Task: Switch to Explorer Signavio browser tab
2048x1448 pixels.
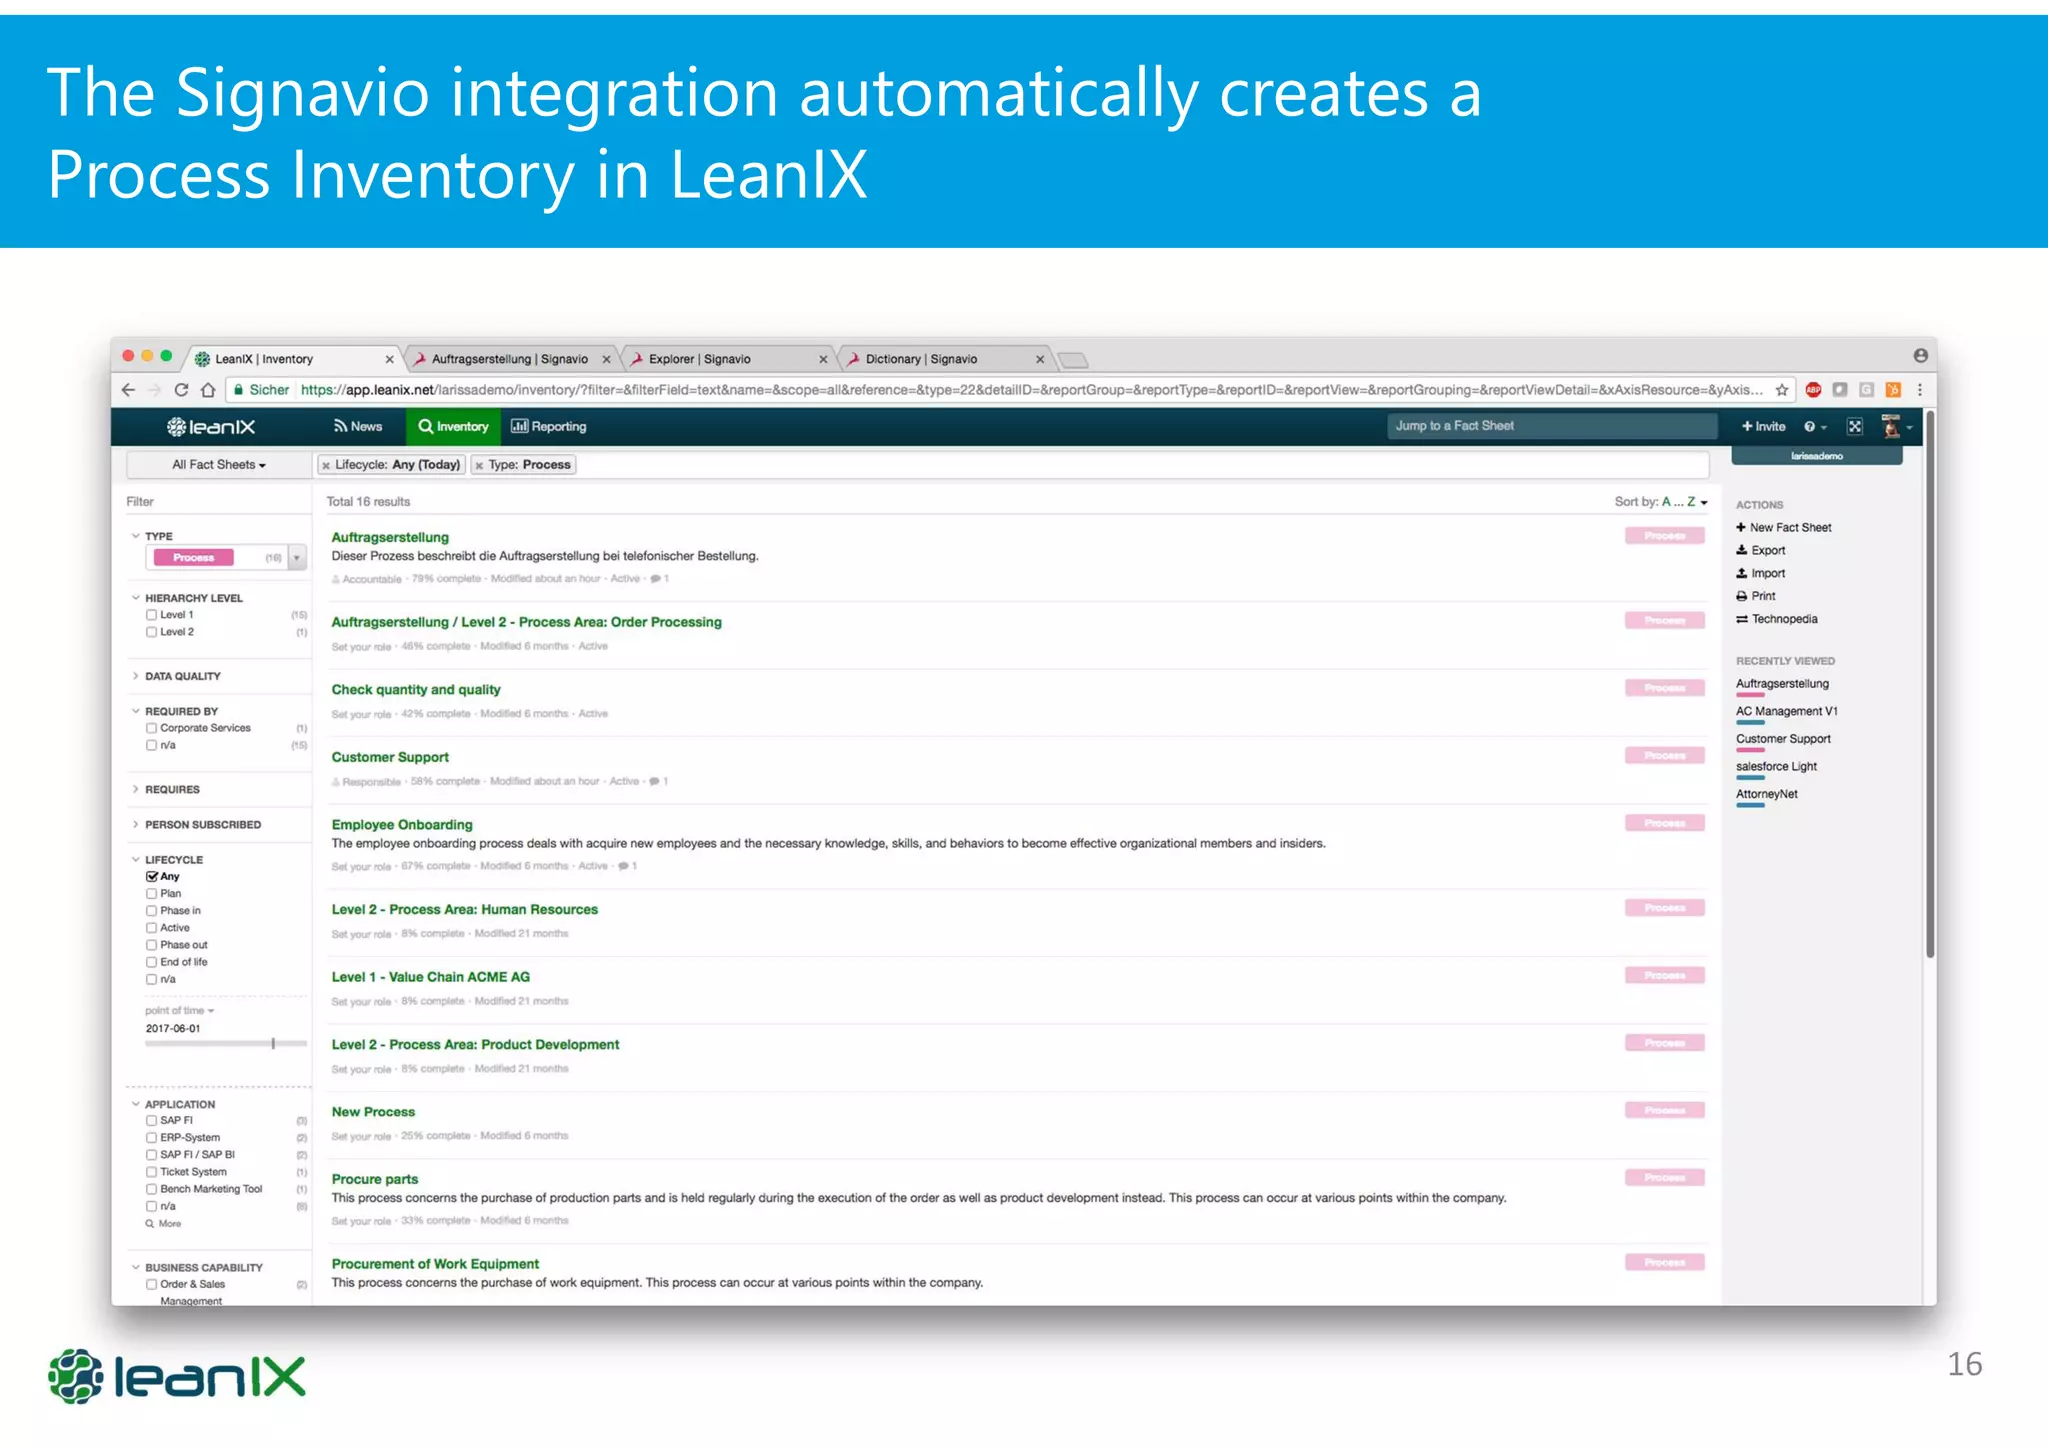Action: pyautogui.click(x=727, y=360)
